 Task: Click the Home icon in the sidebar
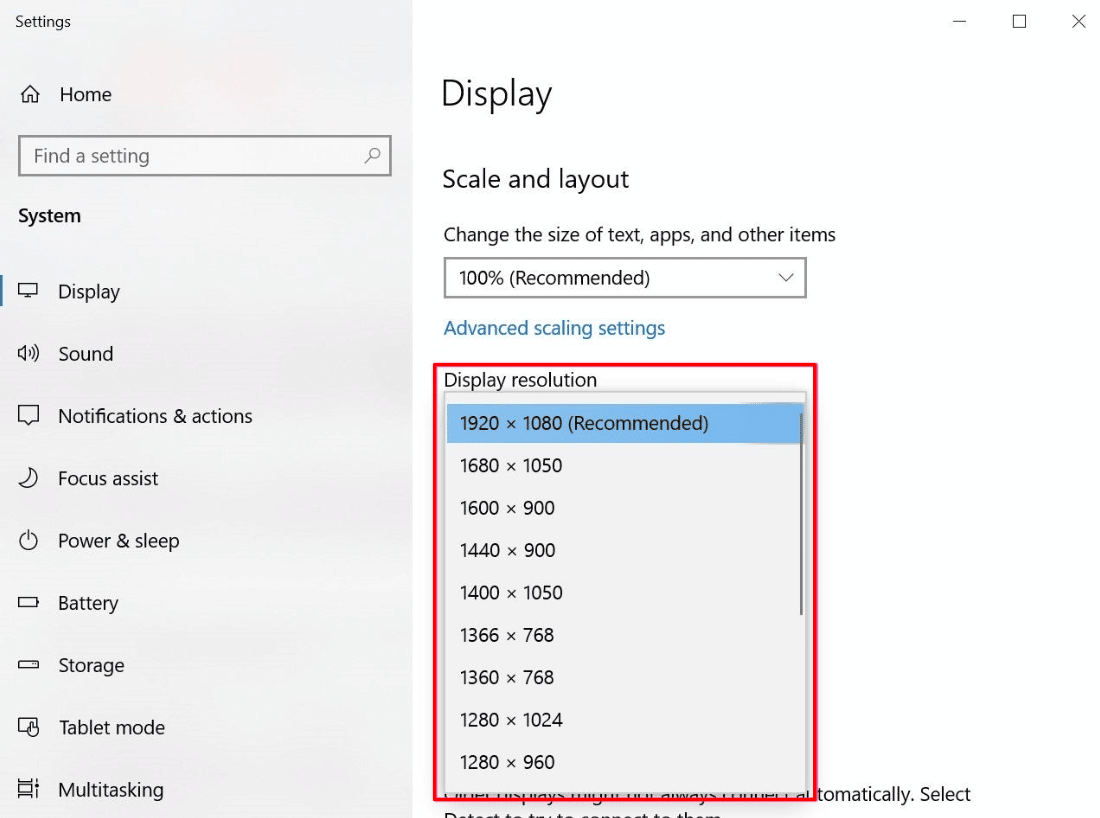pyautogui.click(x=31, y=94)
